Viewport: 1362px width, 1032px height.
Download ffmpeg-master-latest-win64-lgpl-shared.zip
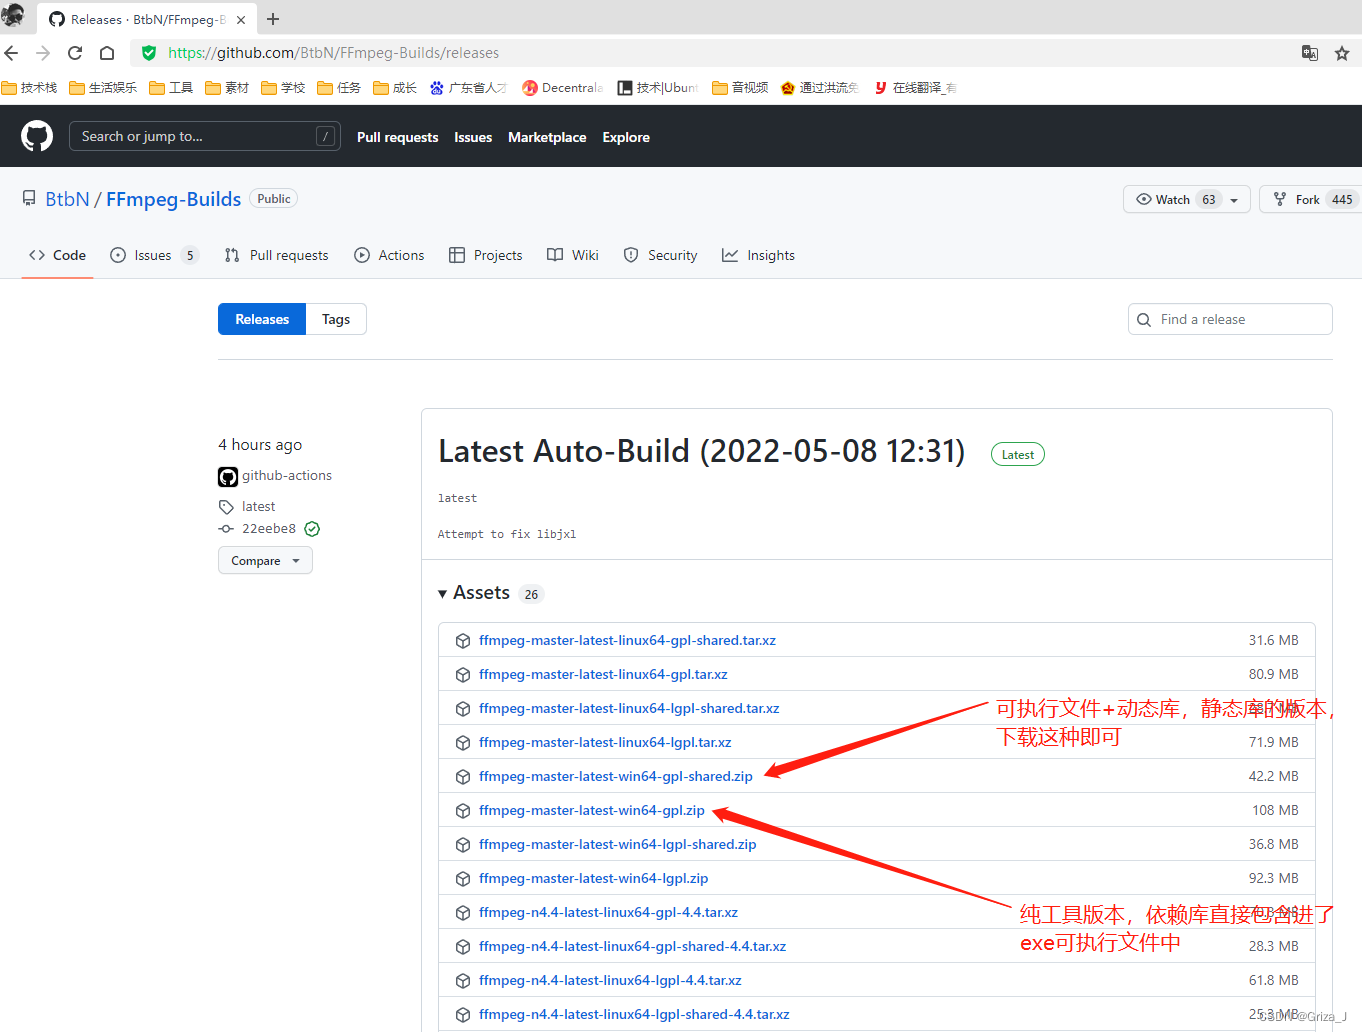coord(618,845)
